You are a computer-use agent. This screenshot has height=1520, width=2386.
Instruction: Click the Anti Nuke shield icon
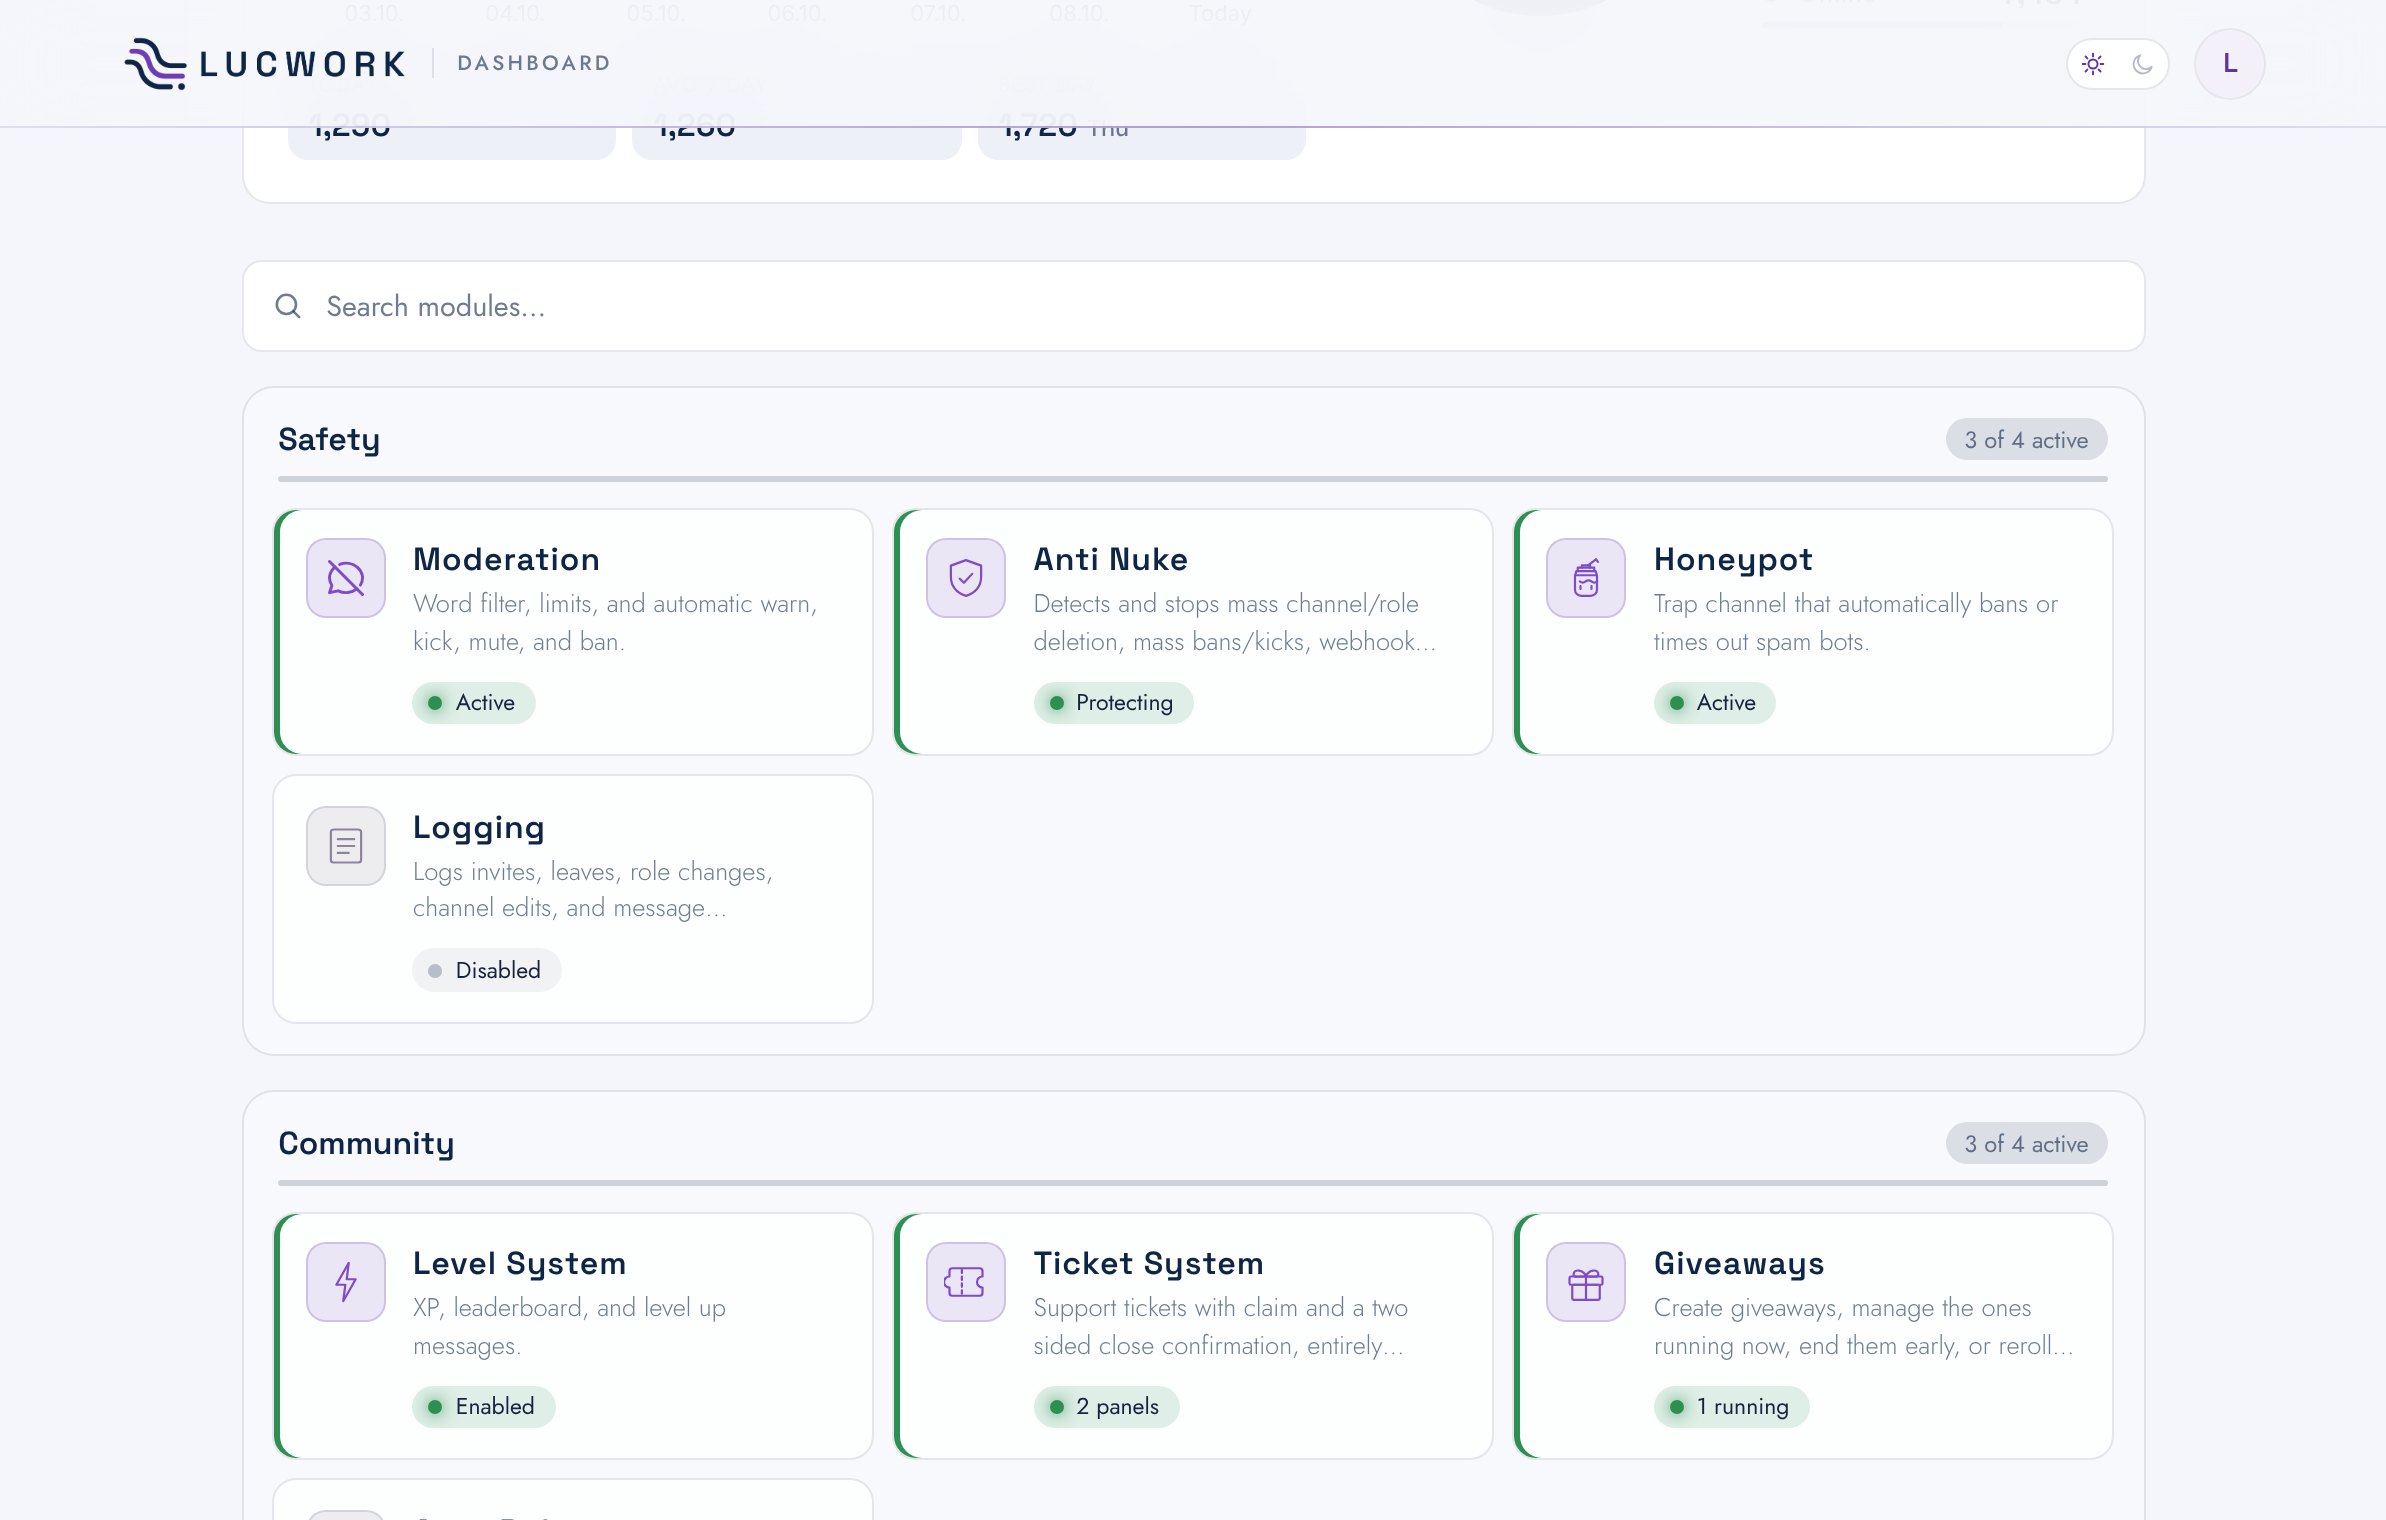966,578
